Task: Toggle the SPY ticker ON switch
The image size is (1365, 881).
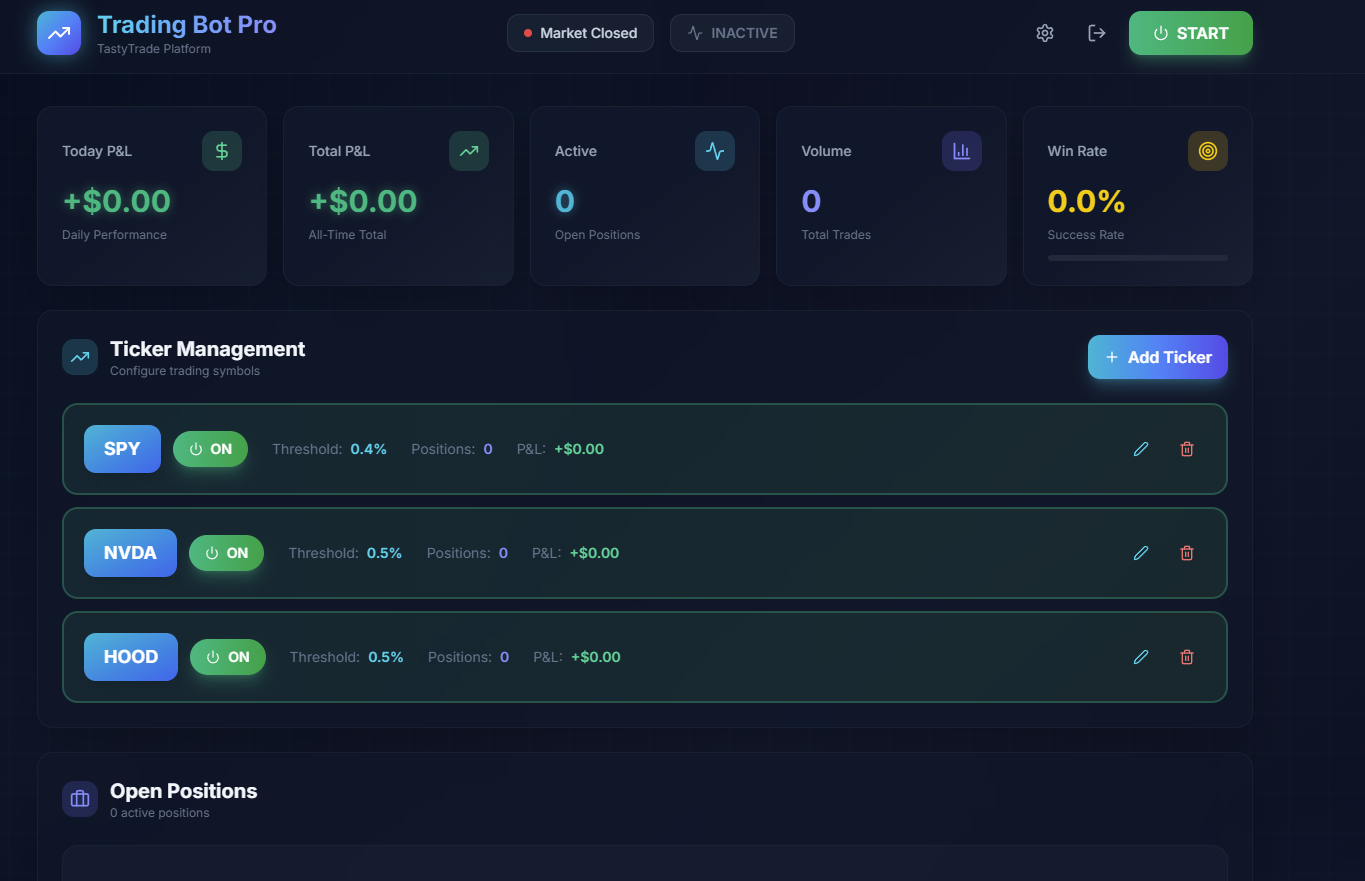Action: 210,449
